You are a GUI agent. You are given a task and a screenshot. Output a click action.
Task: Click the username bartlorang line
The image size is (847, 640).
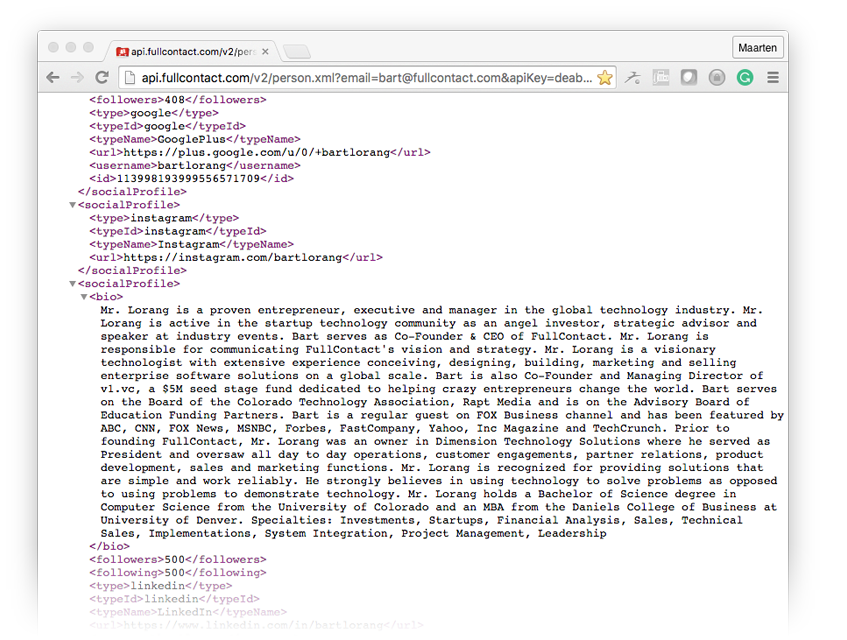point(195,166)
